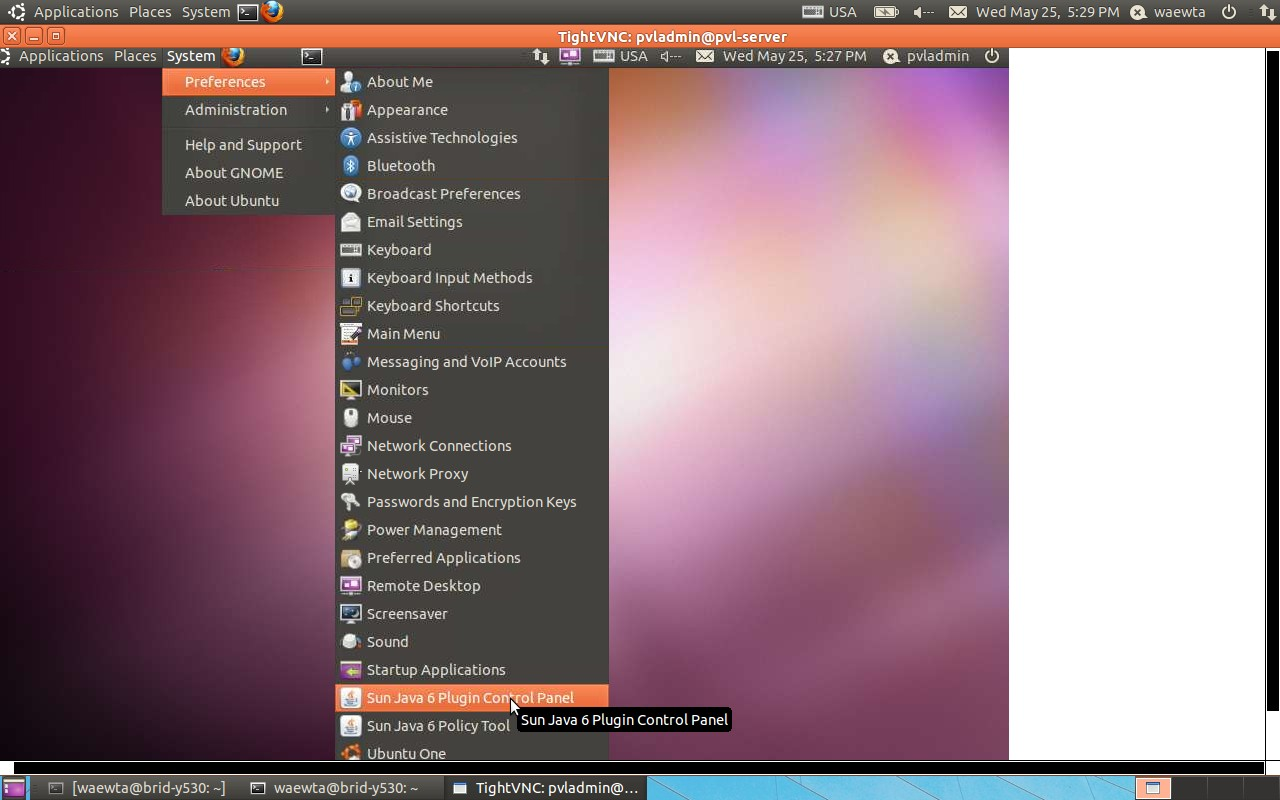Click the Power Management icon

click(350, 530)
